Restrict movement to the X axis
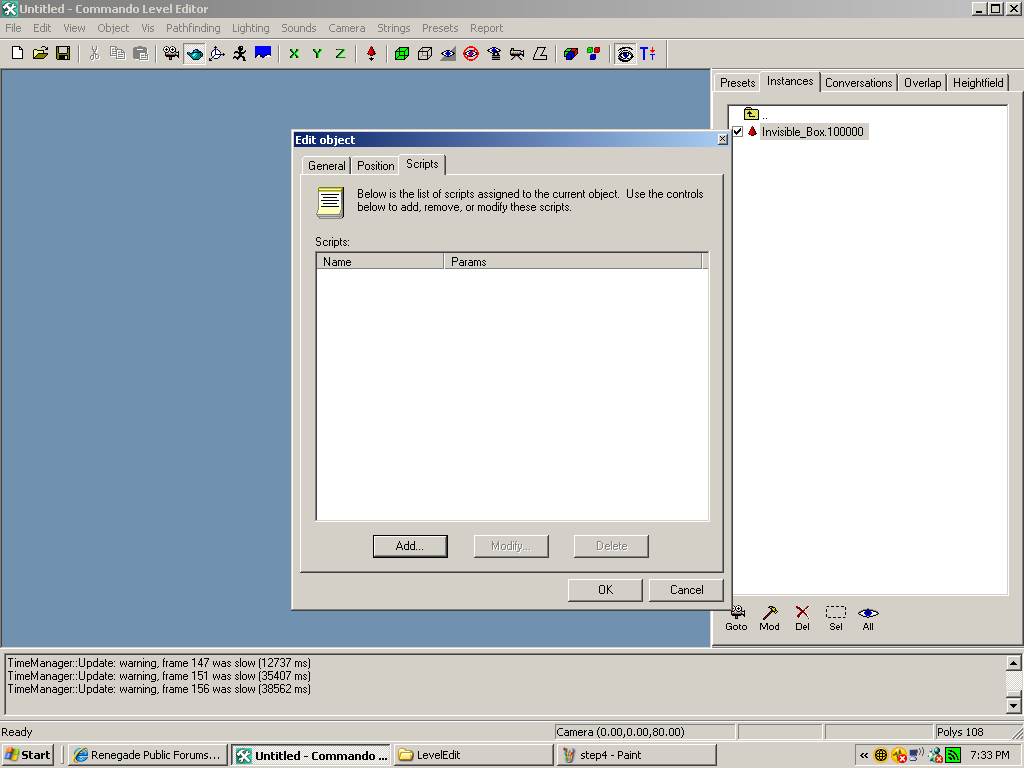This screenshot has height=768, width=1024. tap(294, 53)
